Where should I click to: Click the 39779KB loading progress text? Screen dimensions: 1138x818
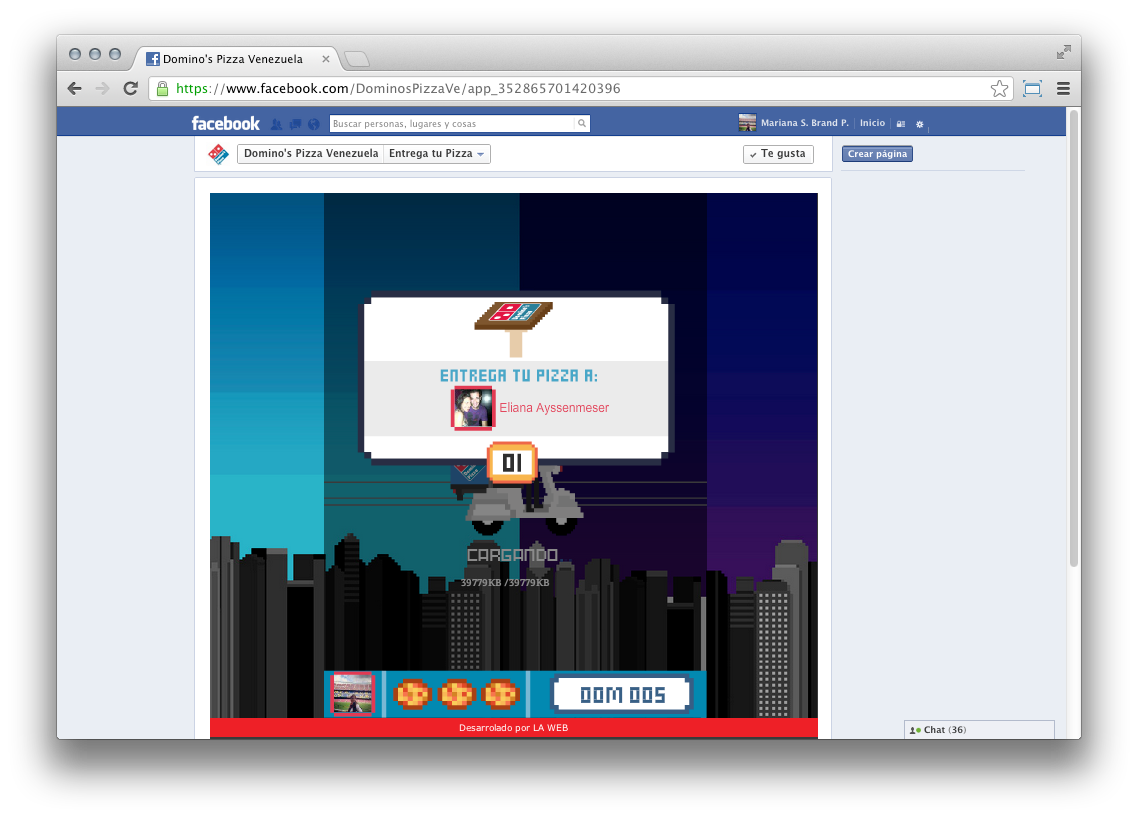[505, 583]
